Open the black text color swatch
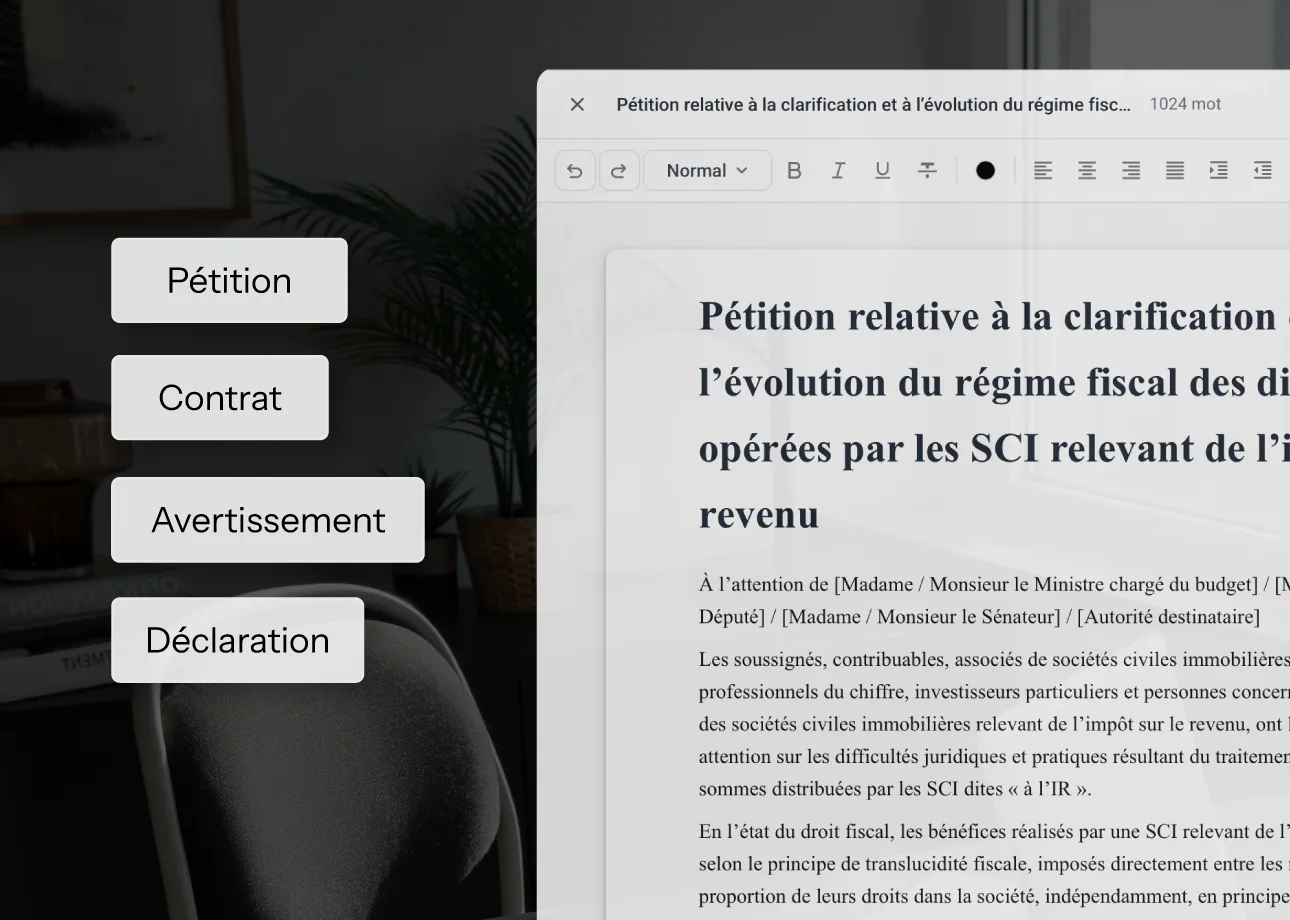Image resolution: width=1290 pixels, height=920 pixels. (x=985, y=171)
